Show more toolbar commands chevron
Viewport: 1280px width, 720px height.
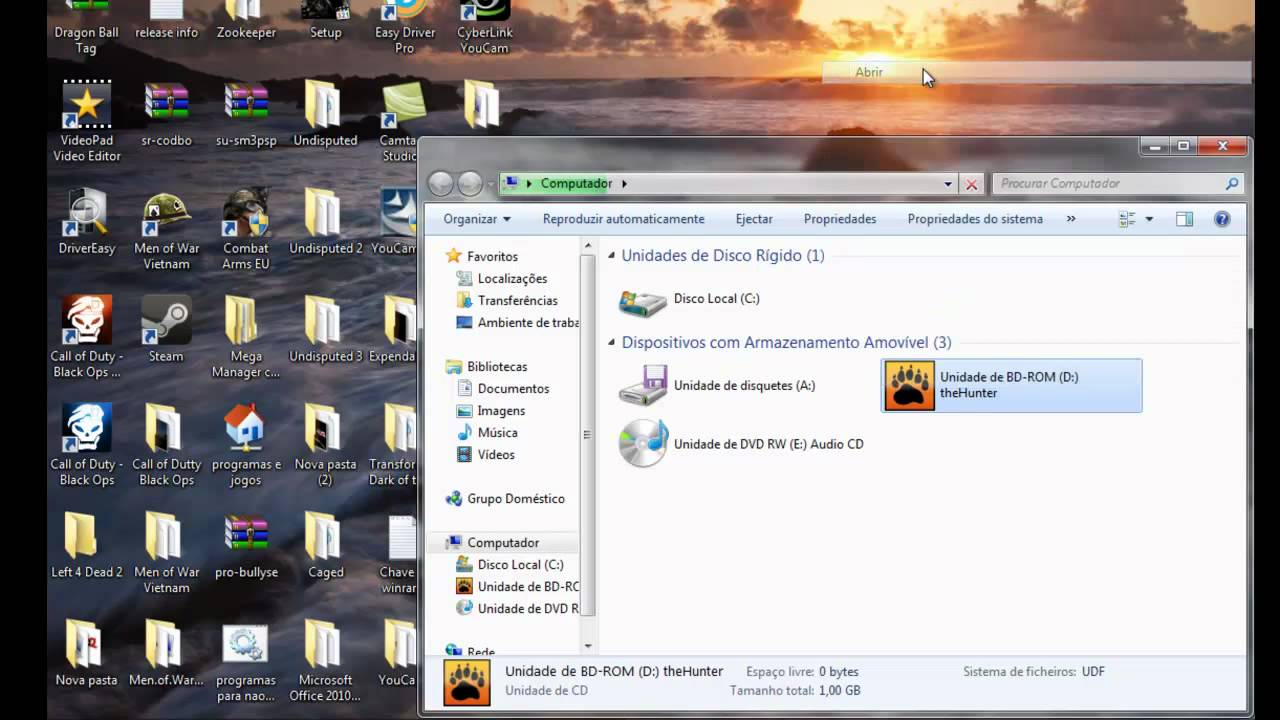1071,219
